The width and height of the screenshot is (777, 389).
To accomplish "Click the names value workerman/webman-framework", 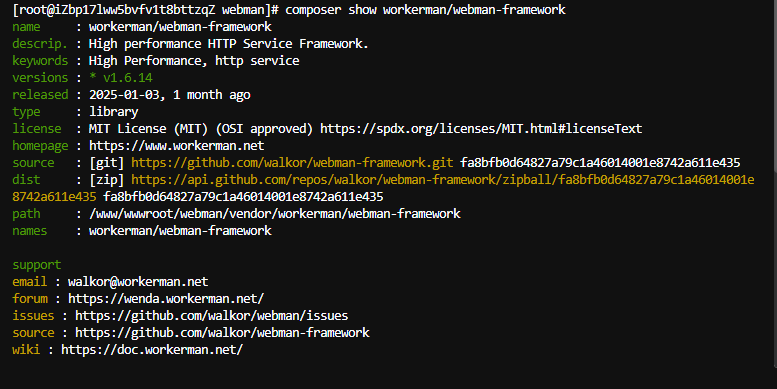I will click(180, 230).
